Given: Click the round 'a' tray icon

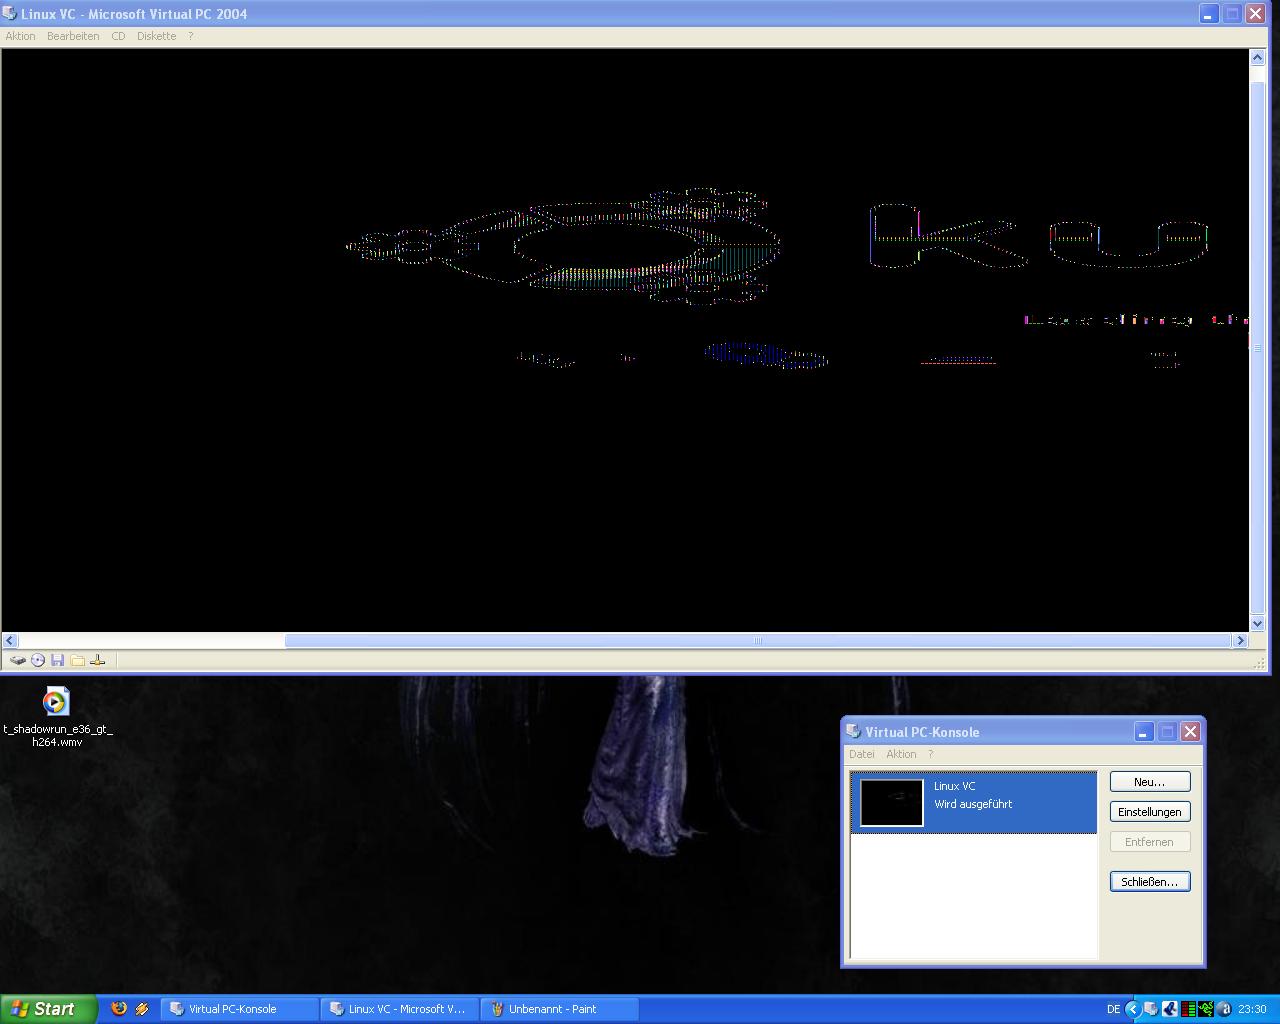Looking at the screenshot, I should pyautogui.click(x=1224, y=1009).
